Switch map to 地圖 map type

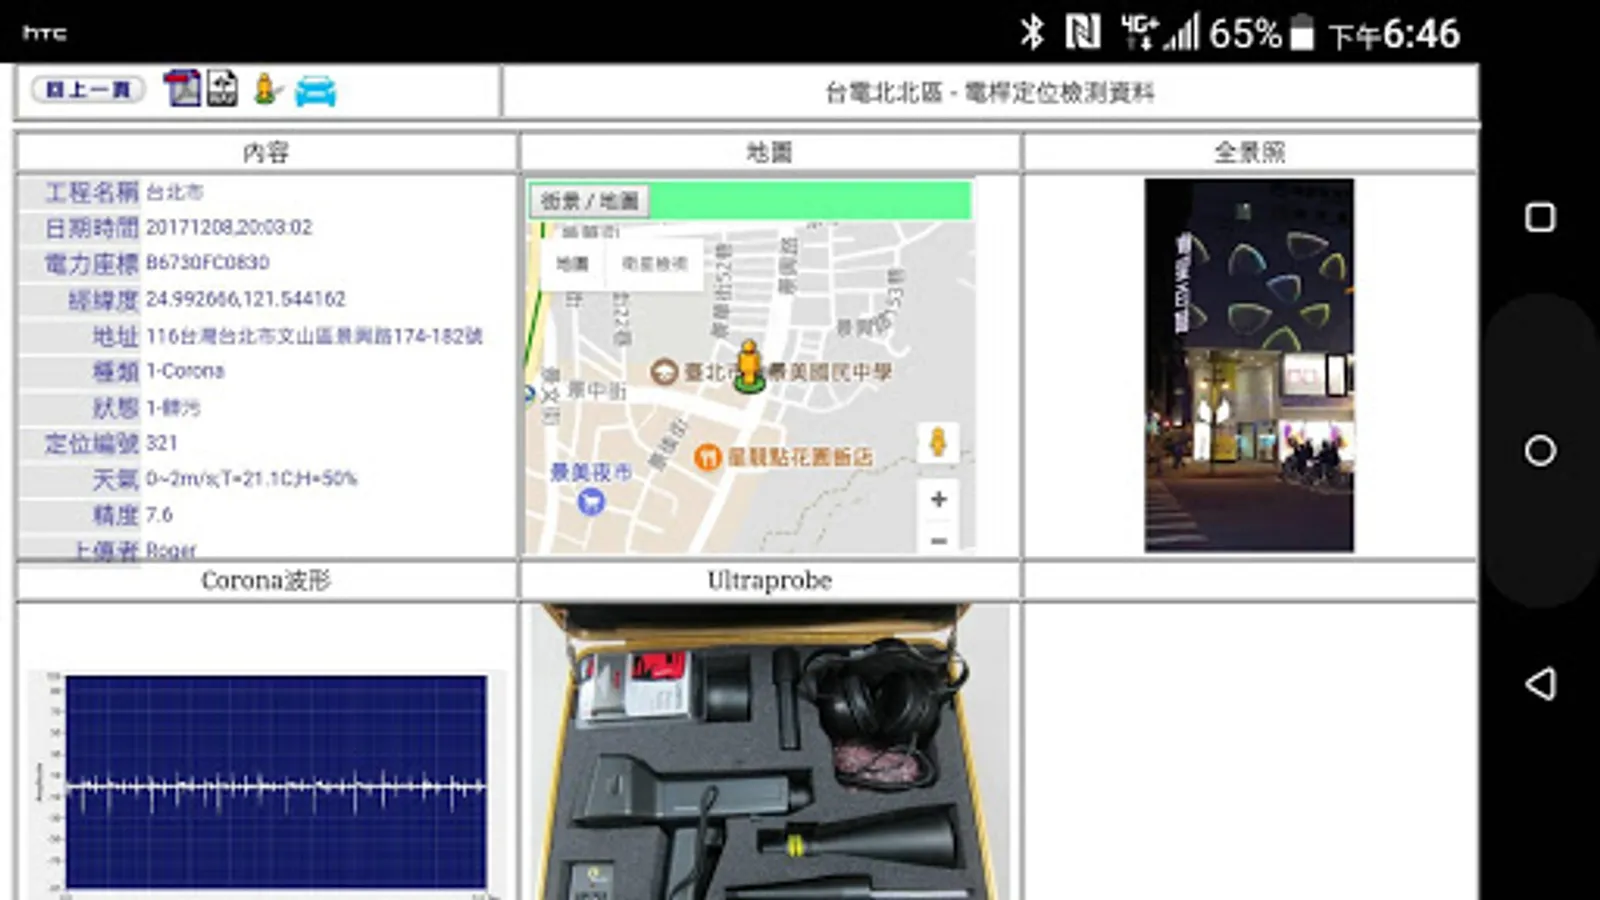click(x=572, y=263)
